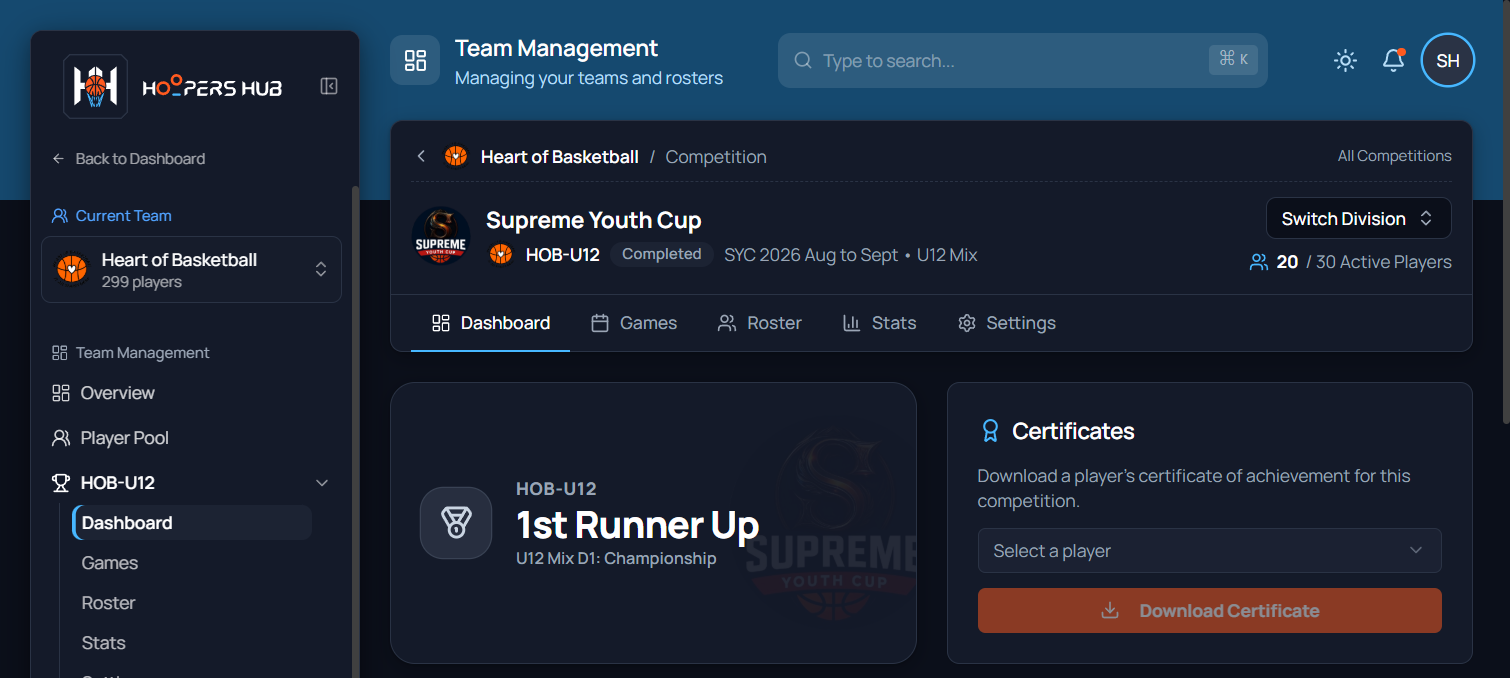1510x678 pixels.
Task: Open the SH user avatar menu
Action: pos(1447,60)
